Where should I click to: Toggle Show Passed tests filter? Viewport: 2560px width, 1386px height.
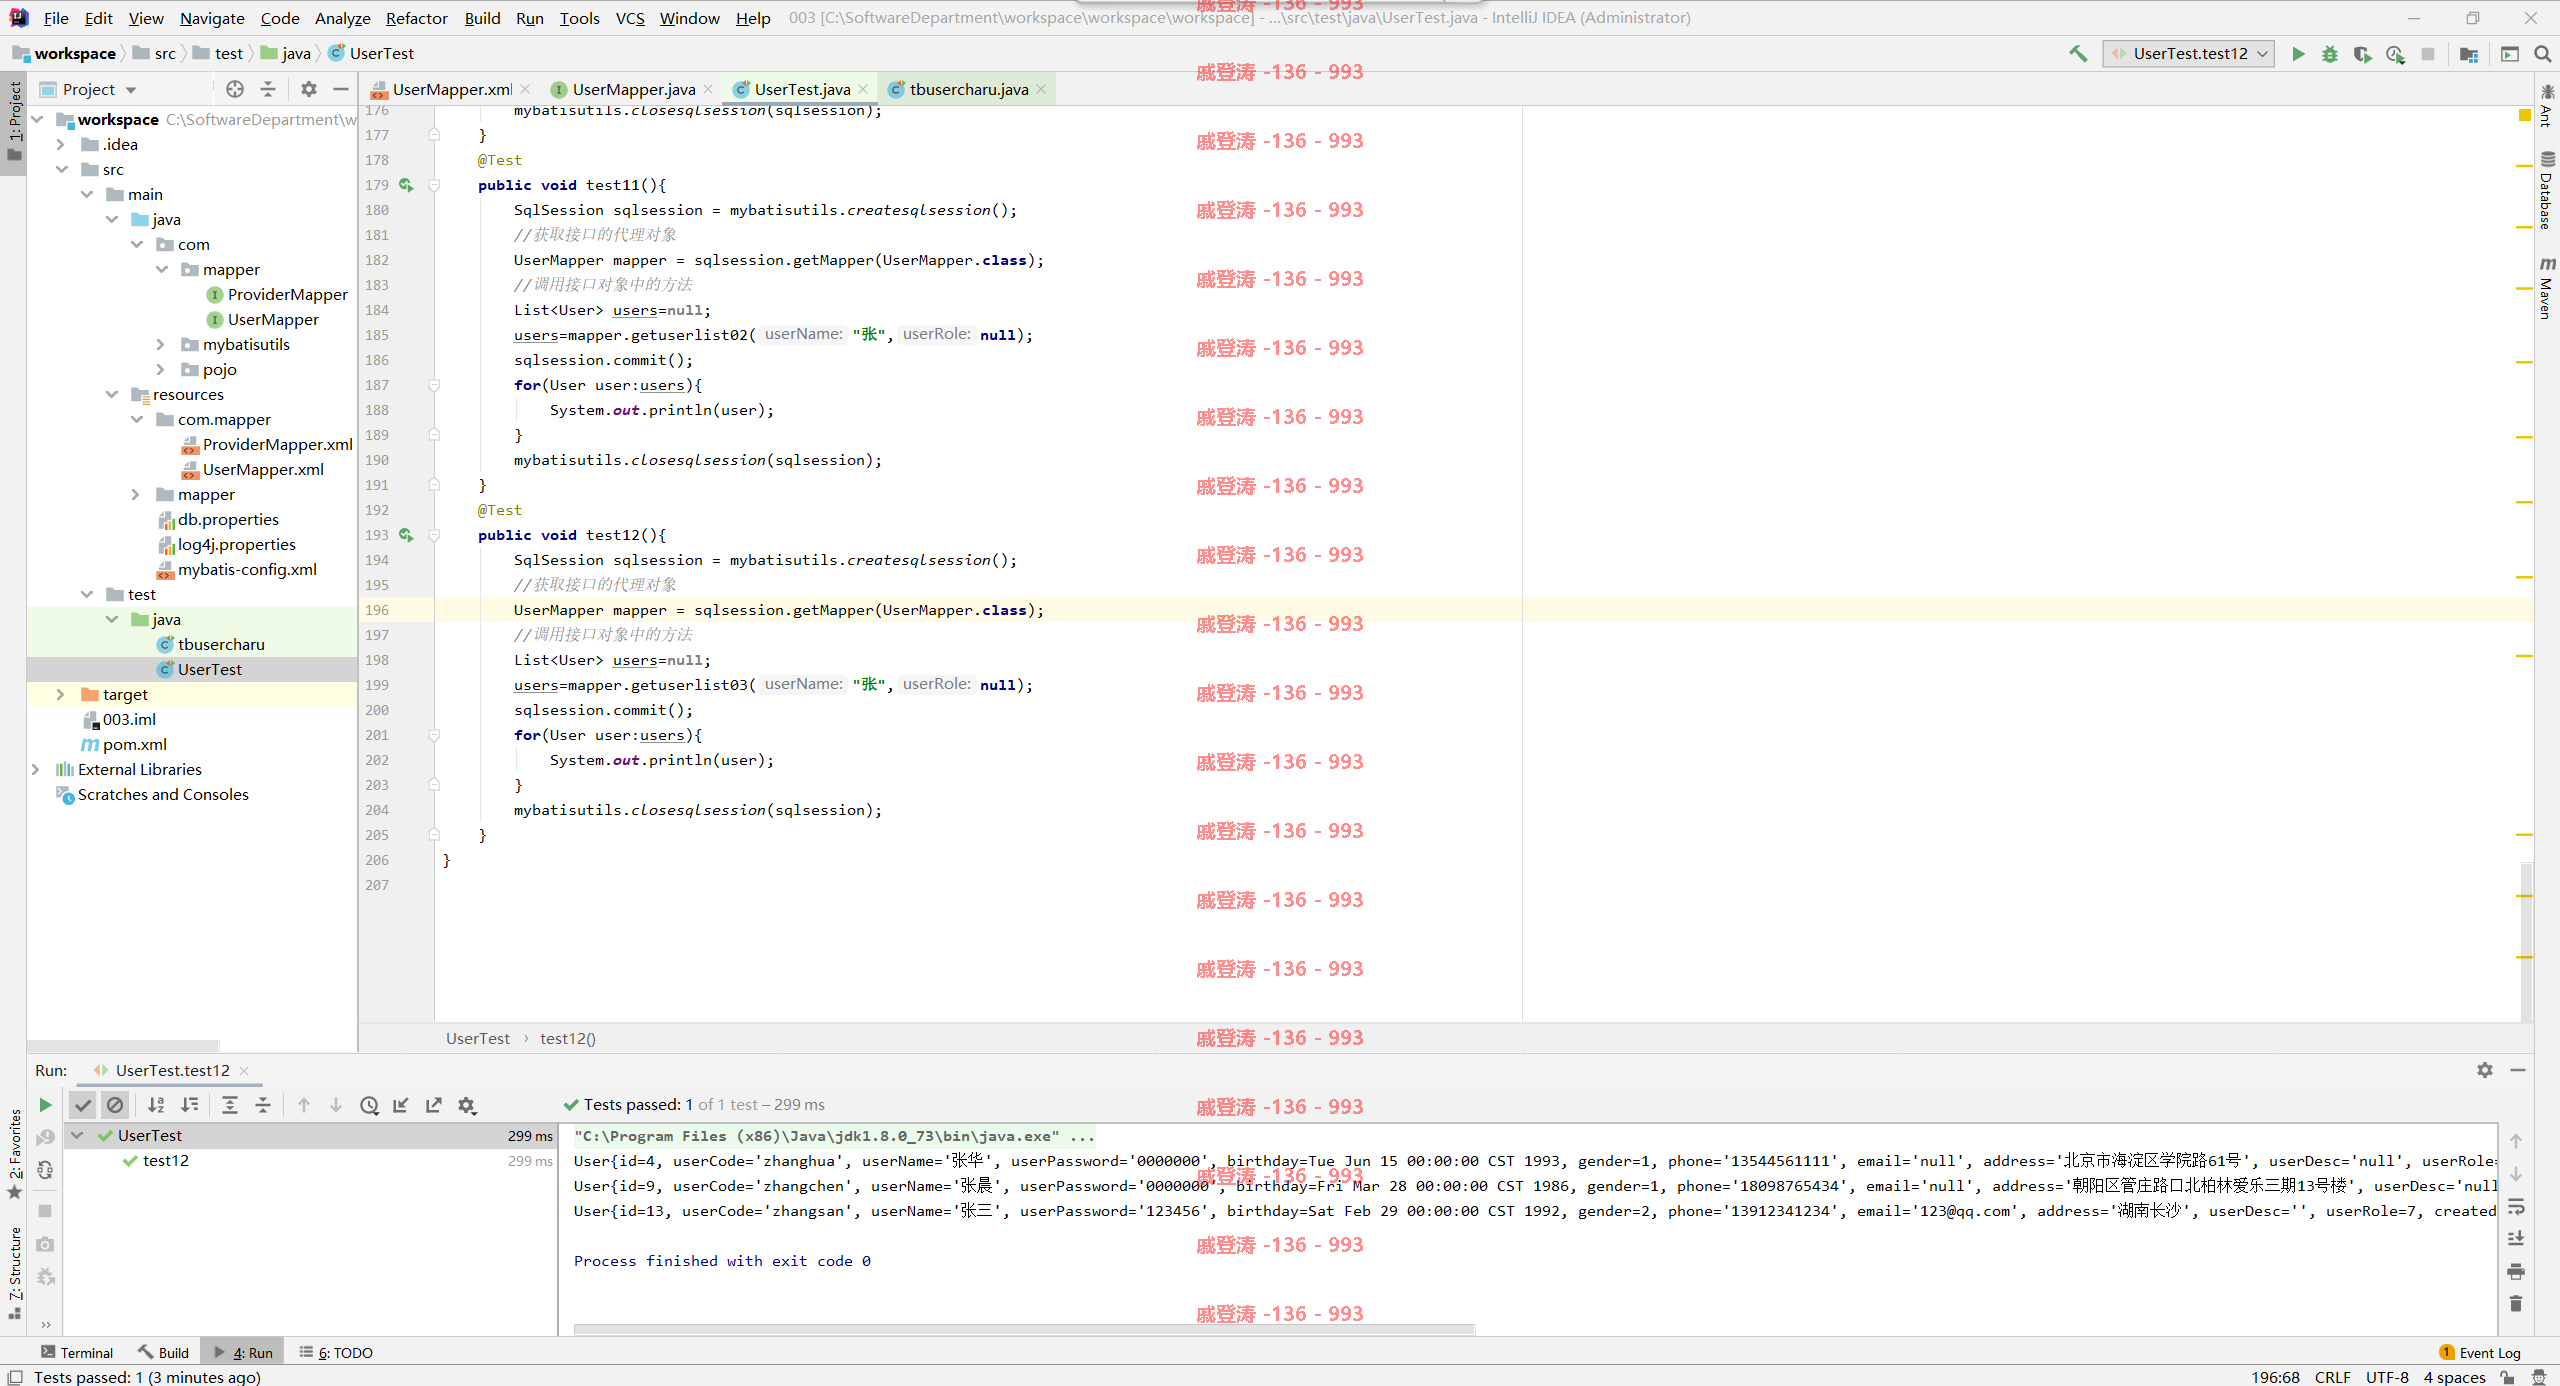click(83, 1105)
